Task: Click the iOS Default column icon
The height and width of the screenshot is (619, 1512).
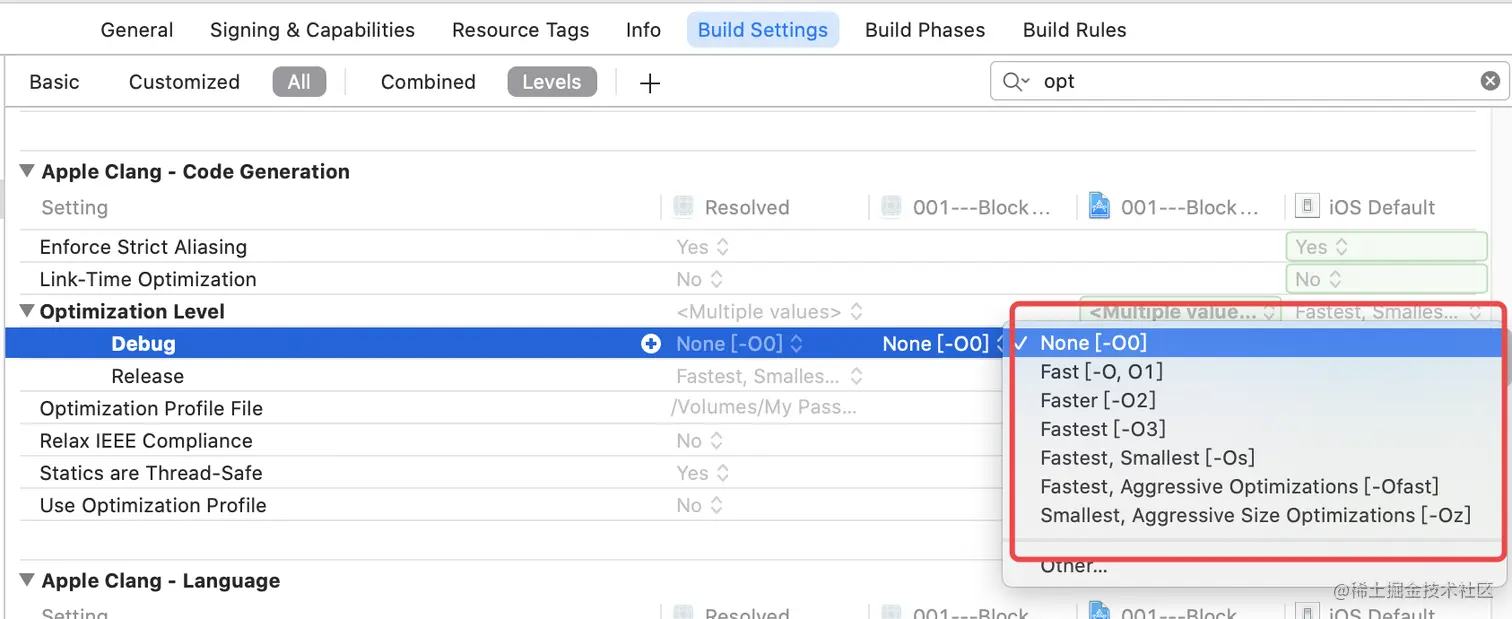Action: click(1306, 207)
